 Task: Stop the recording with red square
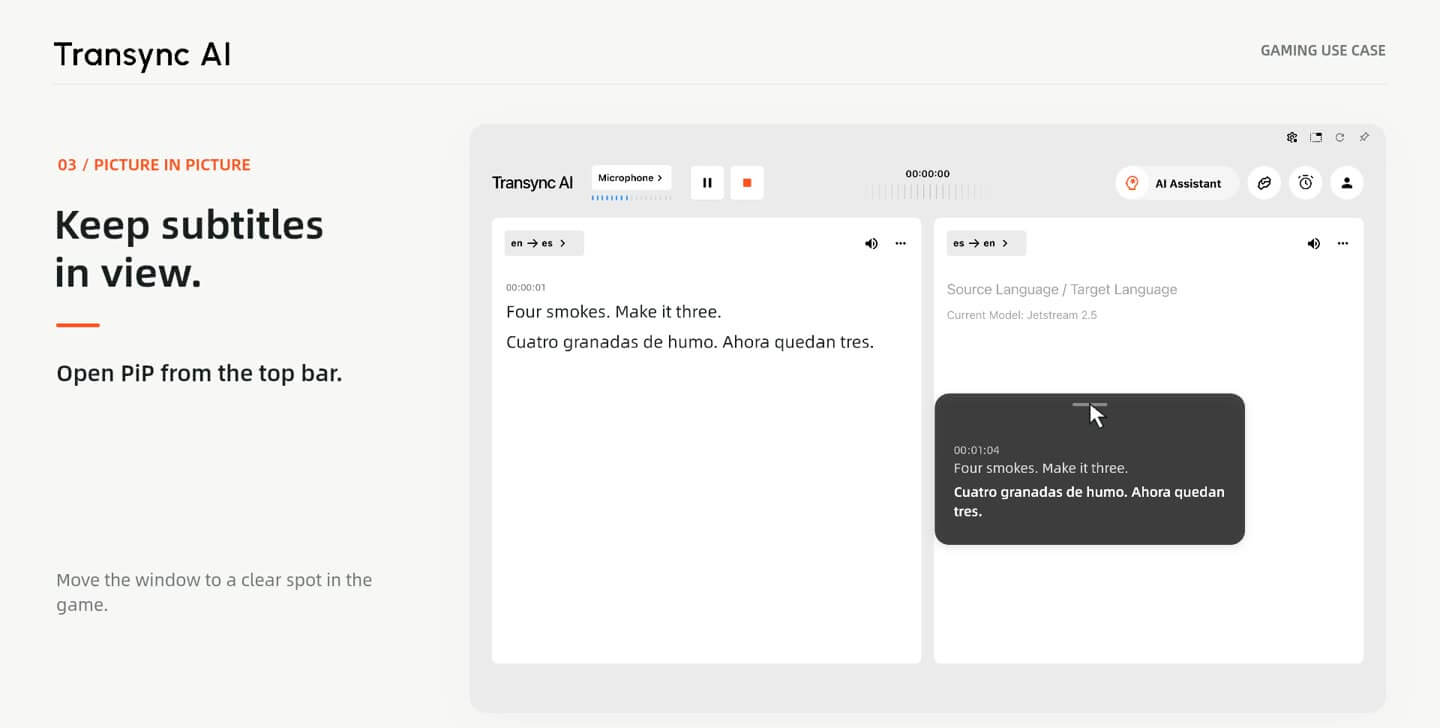tap(747, 183)
